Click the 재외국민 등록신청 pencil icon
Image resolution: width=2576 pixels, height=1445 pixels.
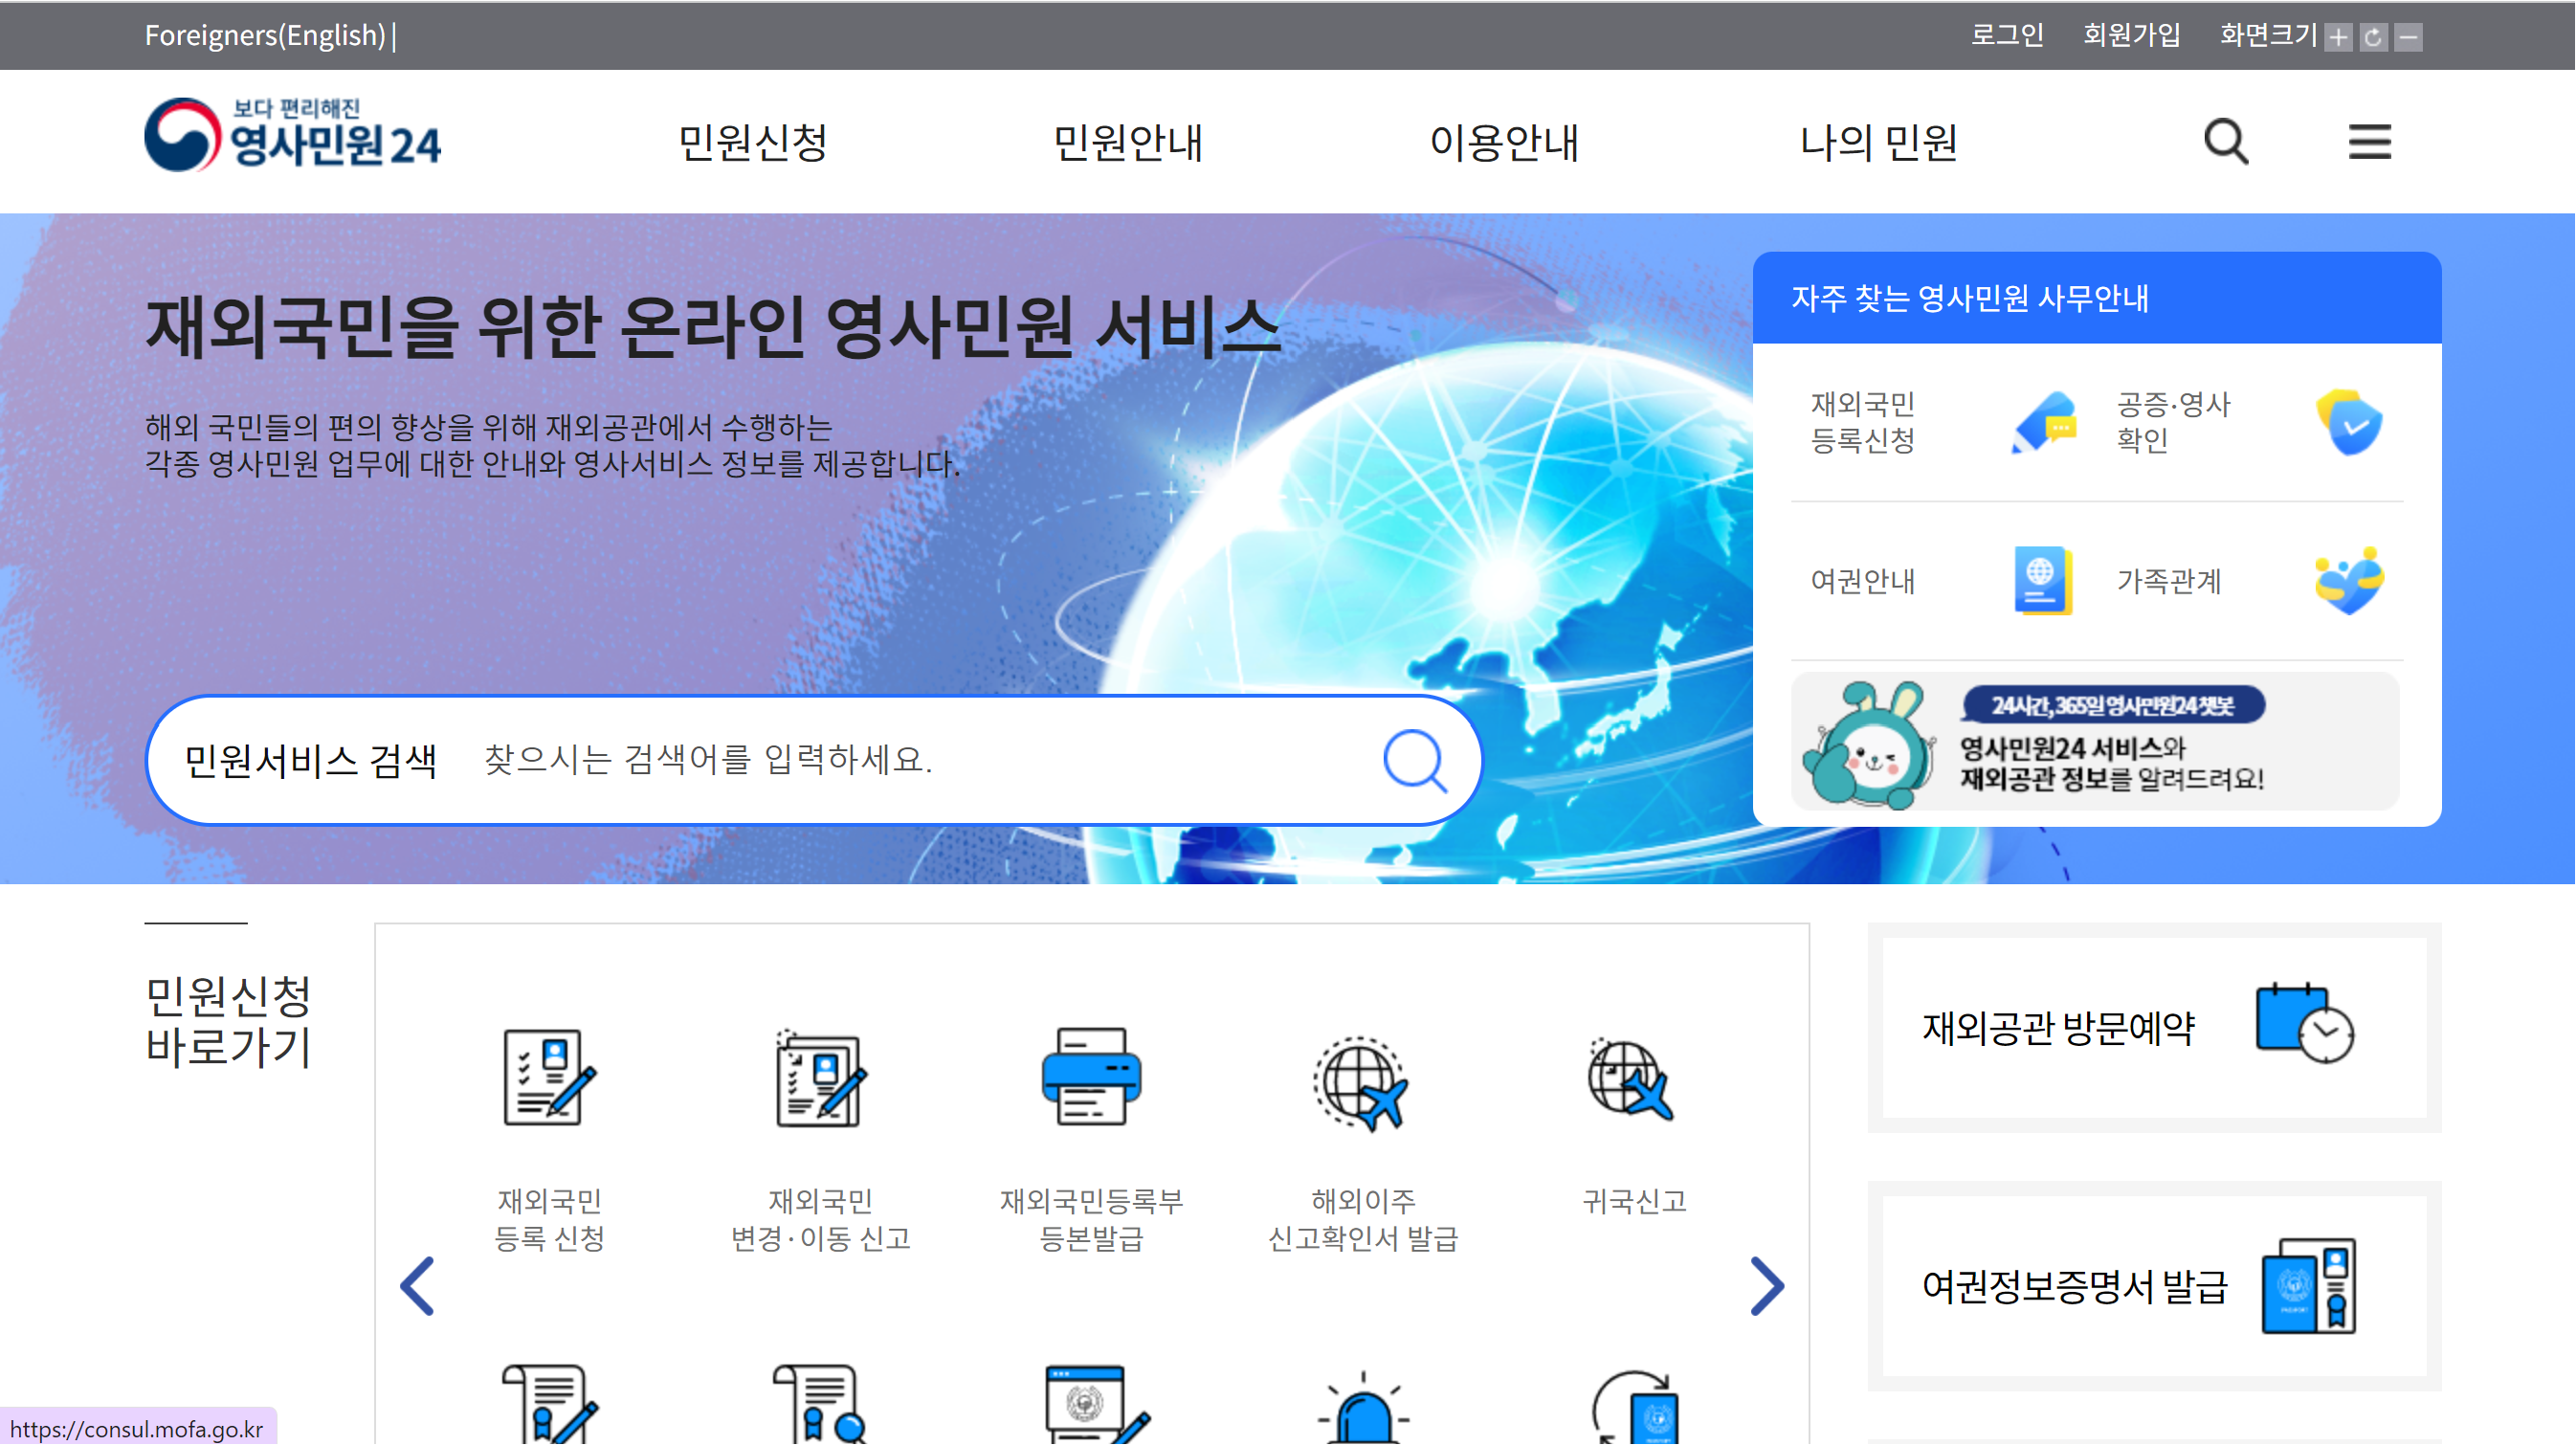click(x=2043, y=422)
